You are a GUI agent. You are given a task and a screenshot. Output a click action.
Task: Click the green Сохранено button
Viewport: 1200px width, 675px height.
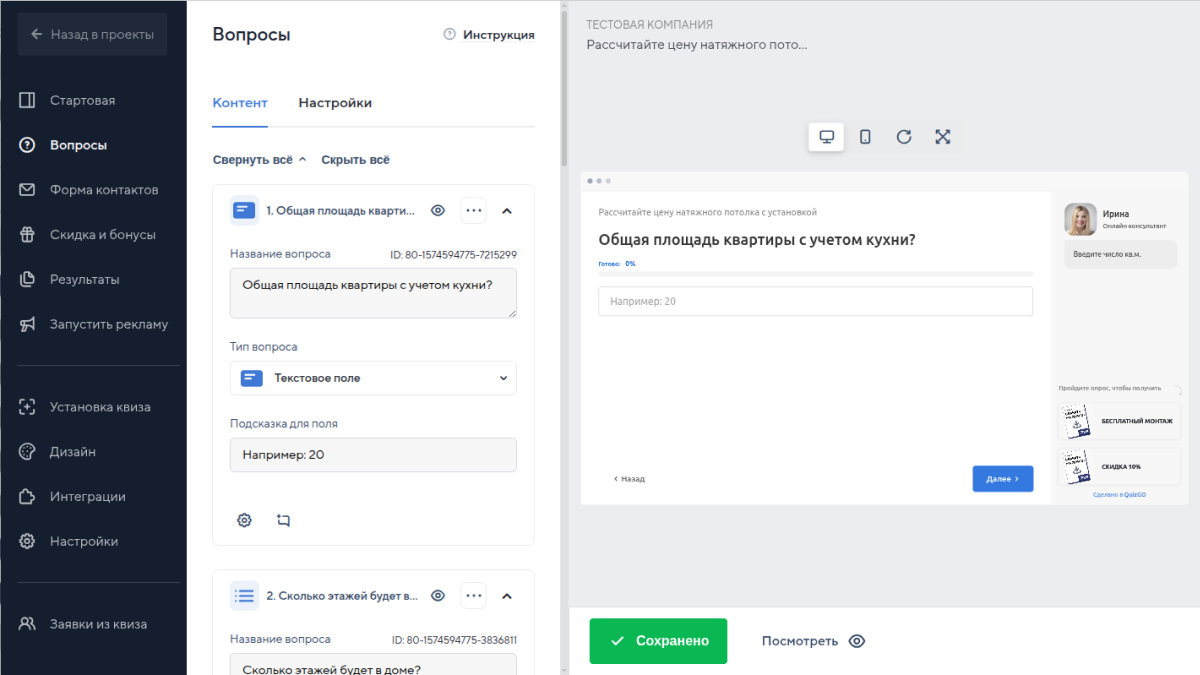tap(658, 641)
